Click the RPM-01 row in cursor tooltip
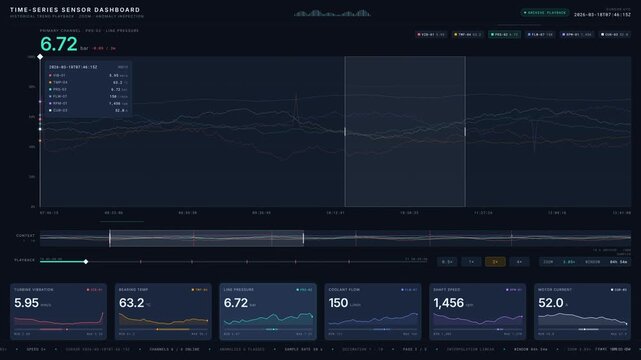The height and width of the screenshot is (360, 641). pyautogui.click(x=88, y=103)
